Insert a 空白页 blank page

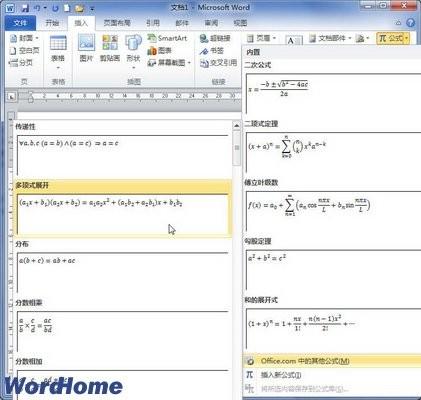click(24, 51)
